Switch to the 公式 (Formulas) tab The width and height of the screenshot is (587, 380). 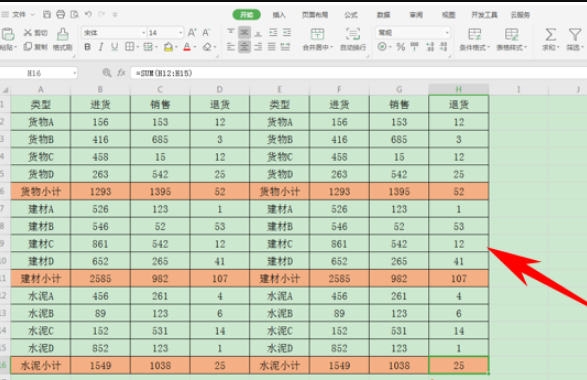351,15
